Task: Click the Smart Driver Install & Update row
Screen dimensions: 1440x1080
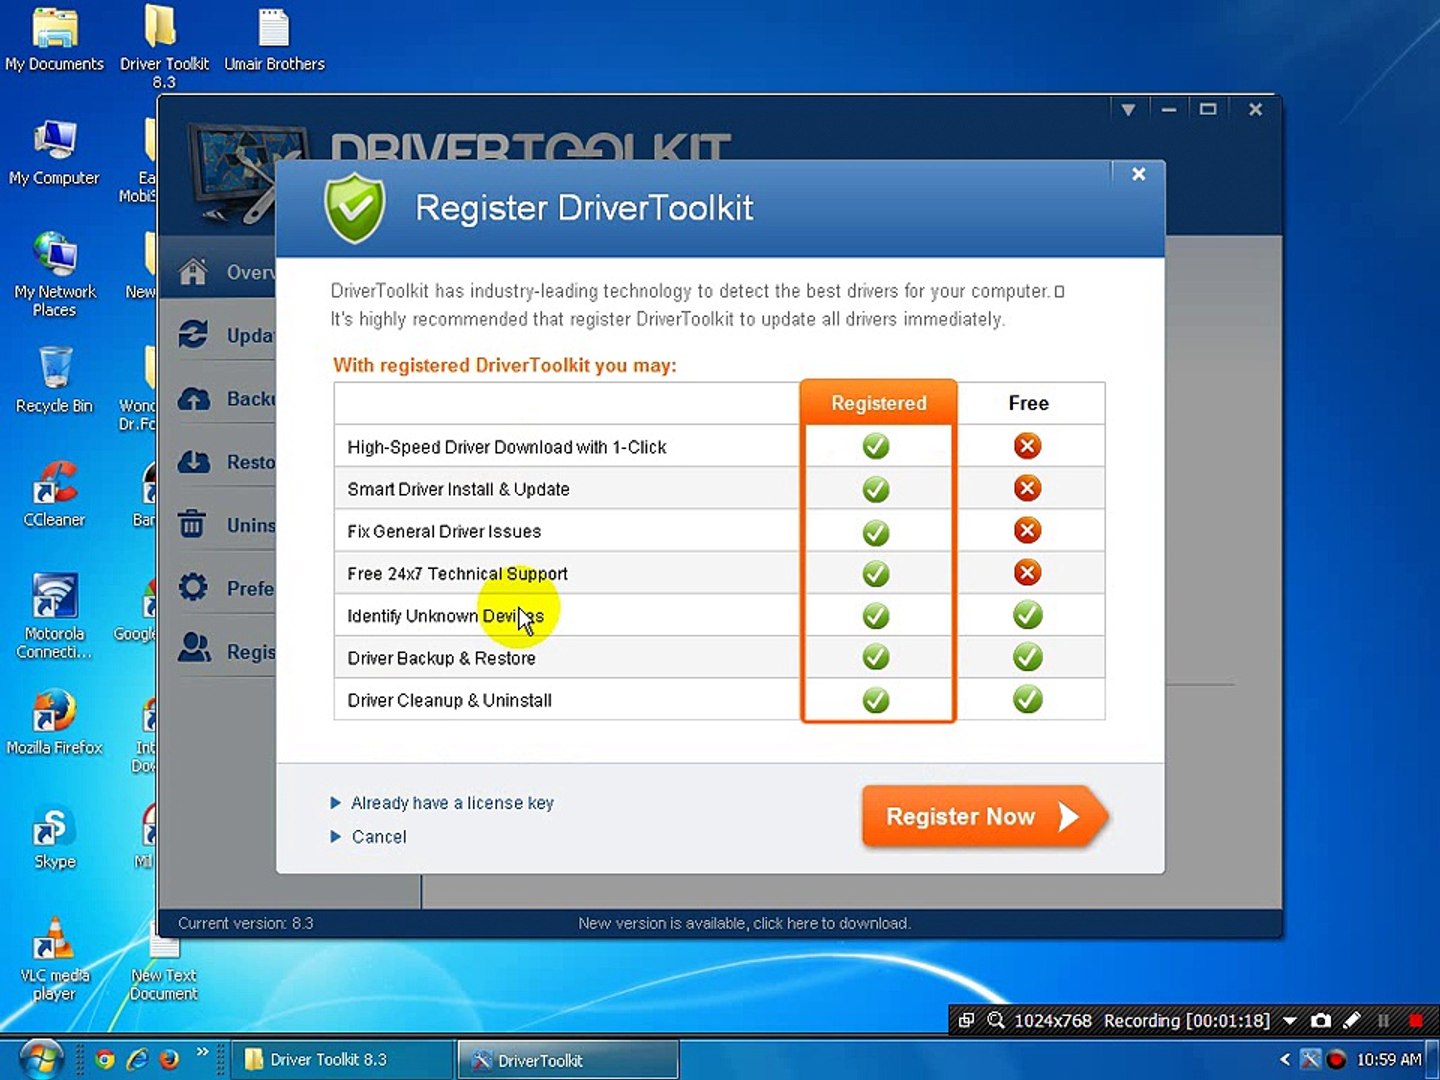Action: (x=719, y=489)
